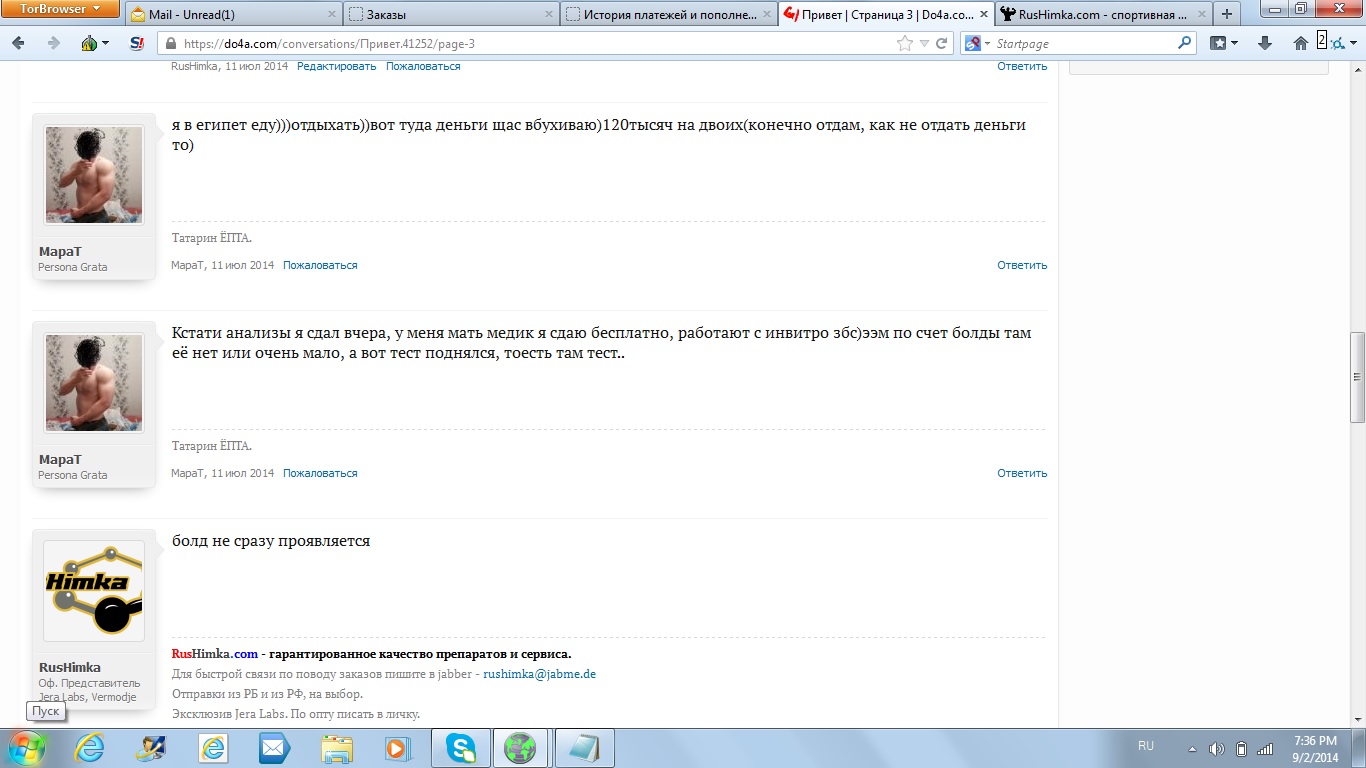Open the URL history dropdown arrow
The height and width of the screenshot is (768, 1366).
coord(924,43)
